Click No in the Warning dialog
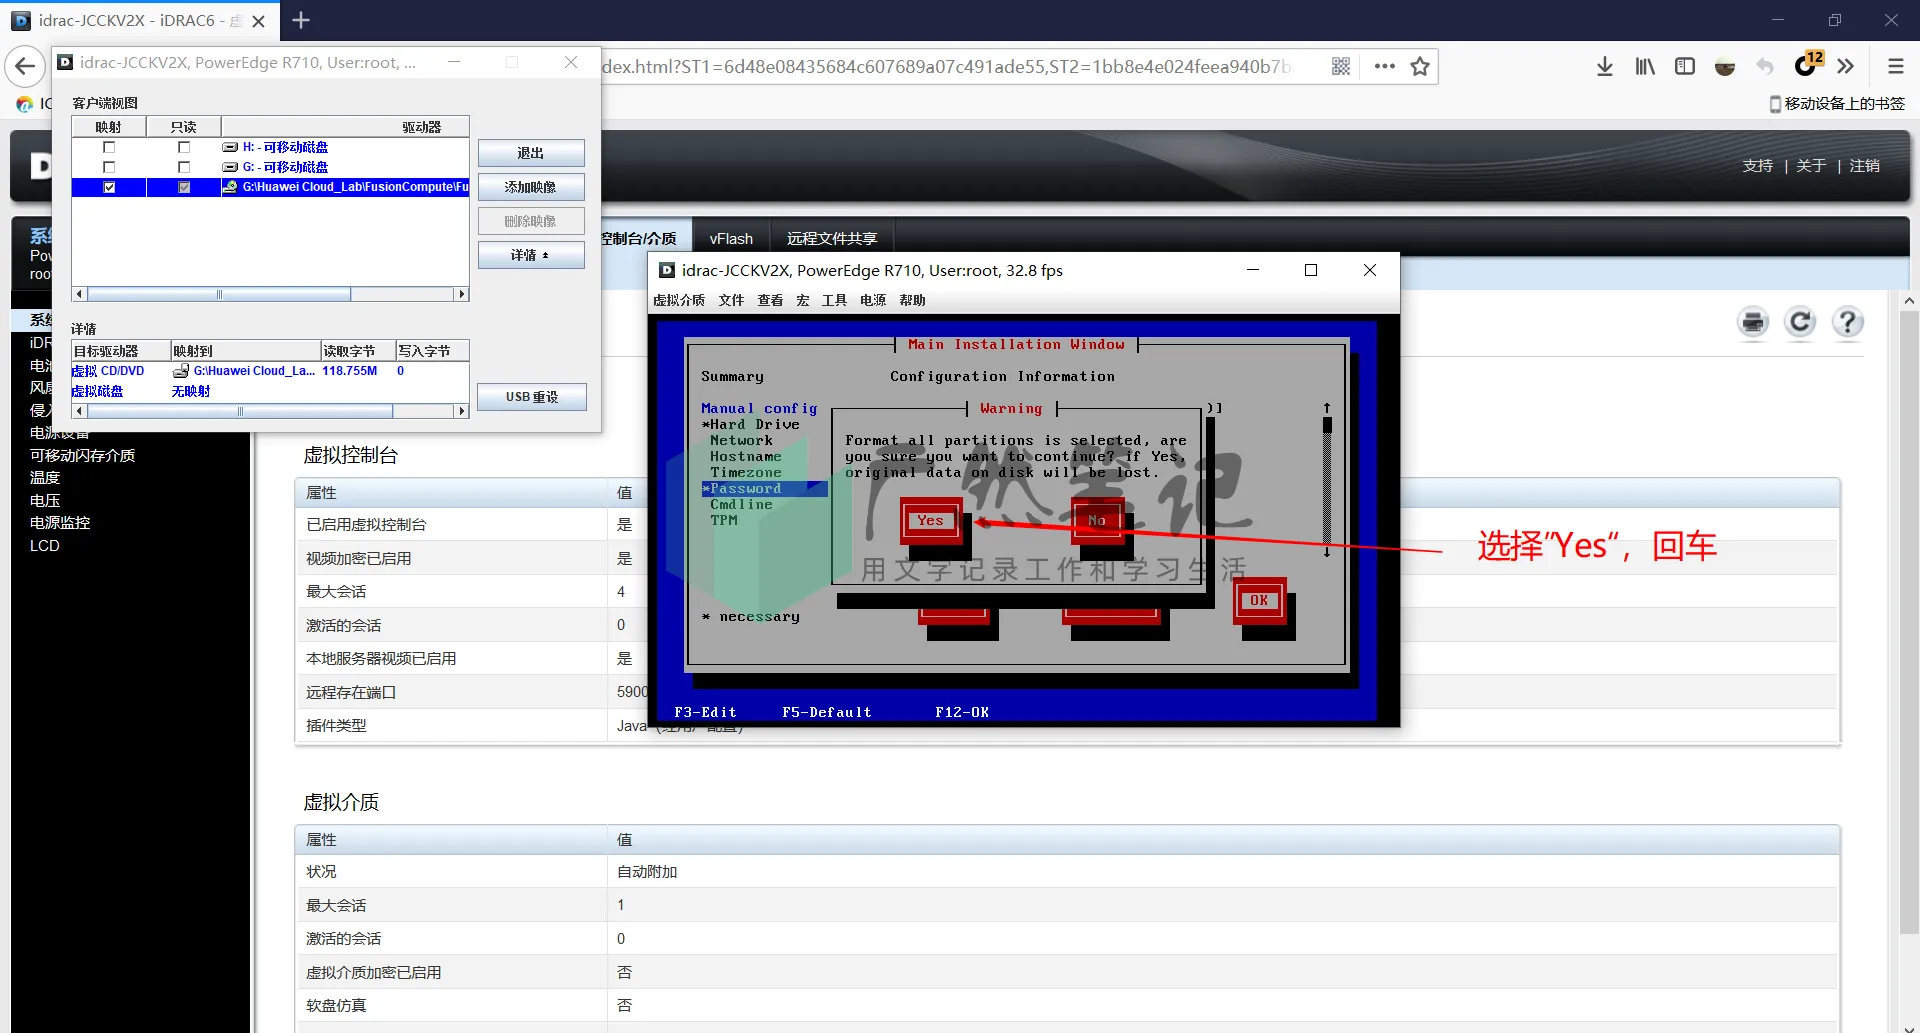The width and height of the screenshot is (1920, 1033). [1097, 520]
